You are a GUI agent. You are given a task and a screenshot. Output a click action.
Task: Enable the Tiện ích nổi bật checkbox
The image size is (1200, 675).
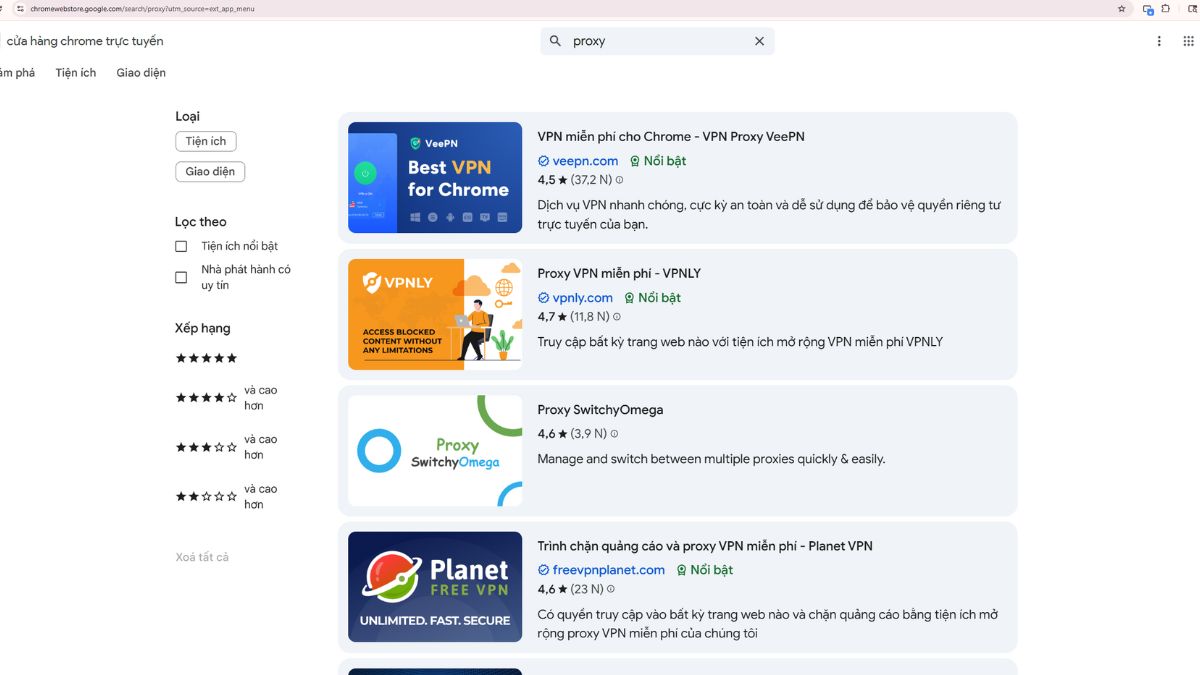pos(181,246)
